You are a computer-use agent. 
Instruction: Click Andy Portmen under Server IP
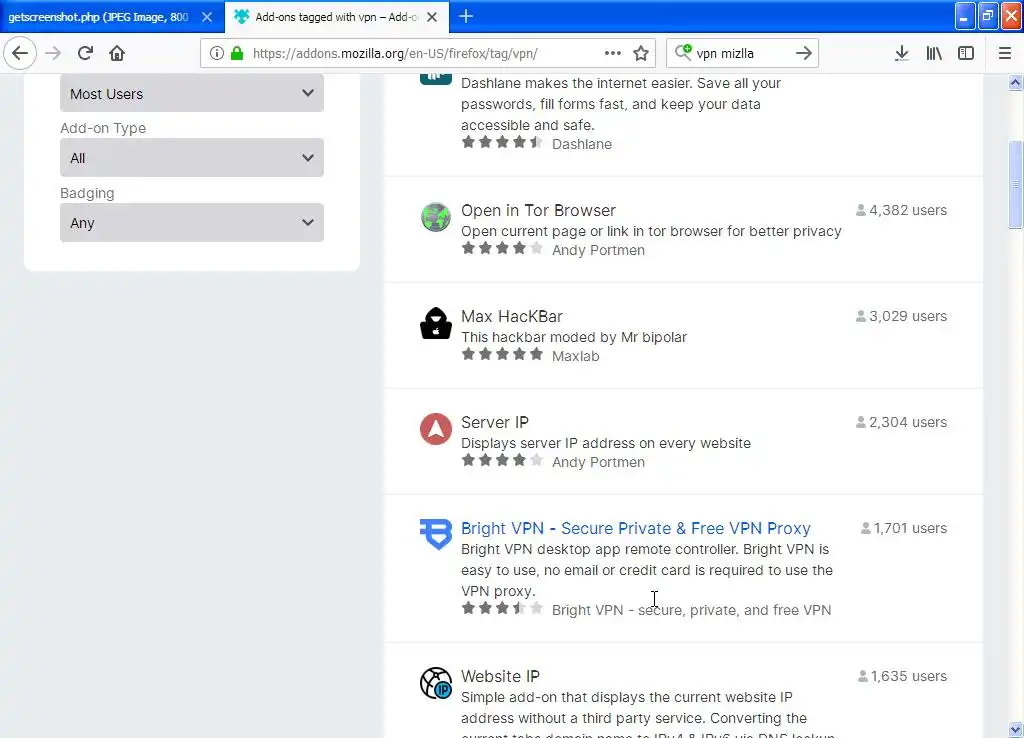[598, 462]
